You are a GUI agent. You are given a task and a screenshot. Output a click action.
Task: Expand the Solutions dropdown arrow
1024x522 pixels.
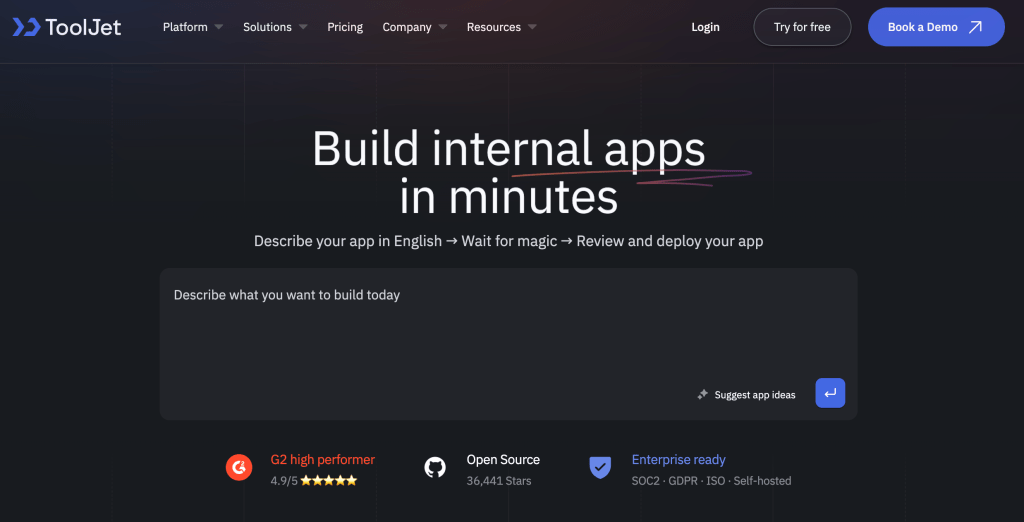302,27
